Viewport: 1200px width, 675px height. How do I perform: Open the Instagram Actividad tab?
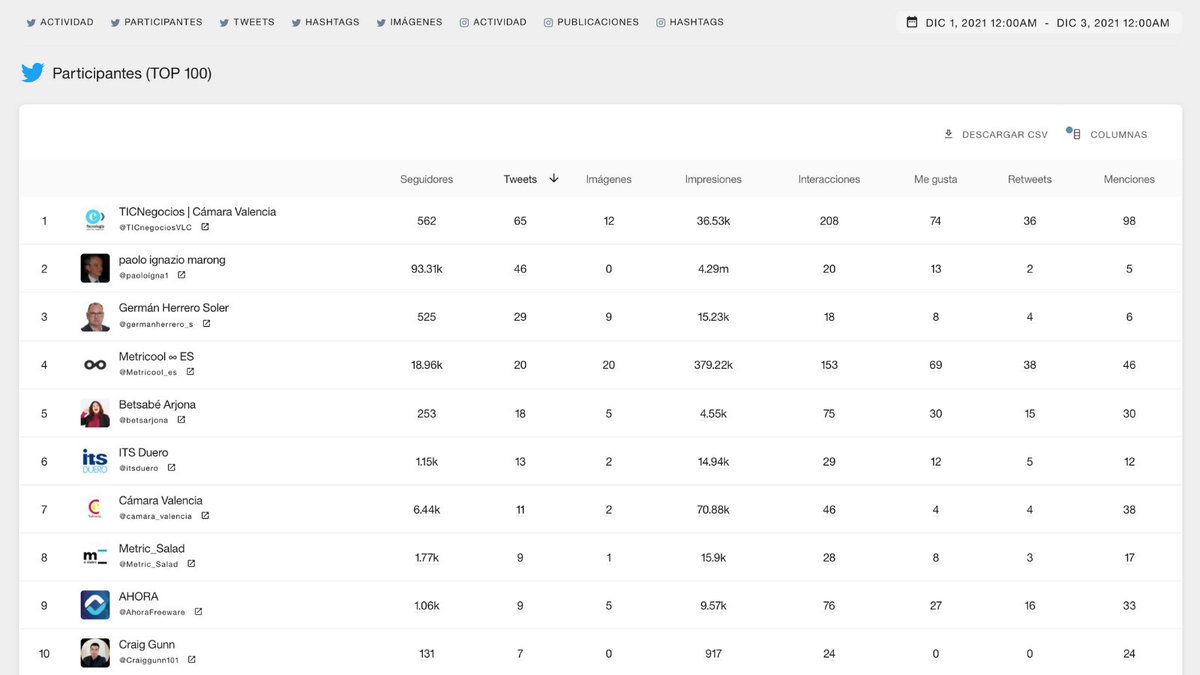(493, 22)
